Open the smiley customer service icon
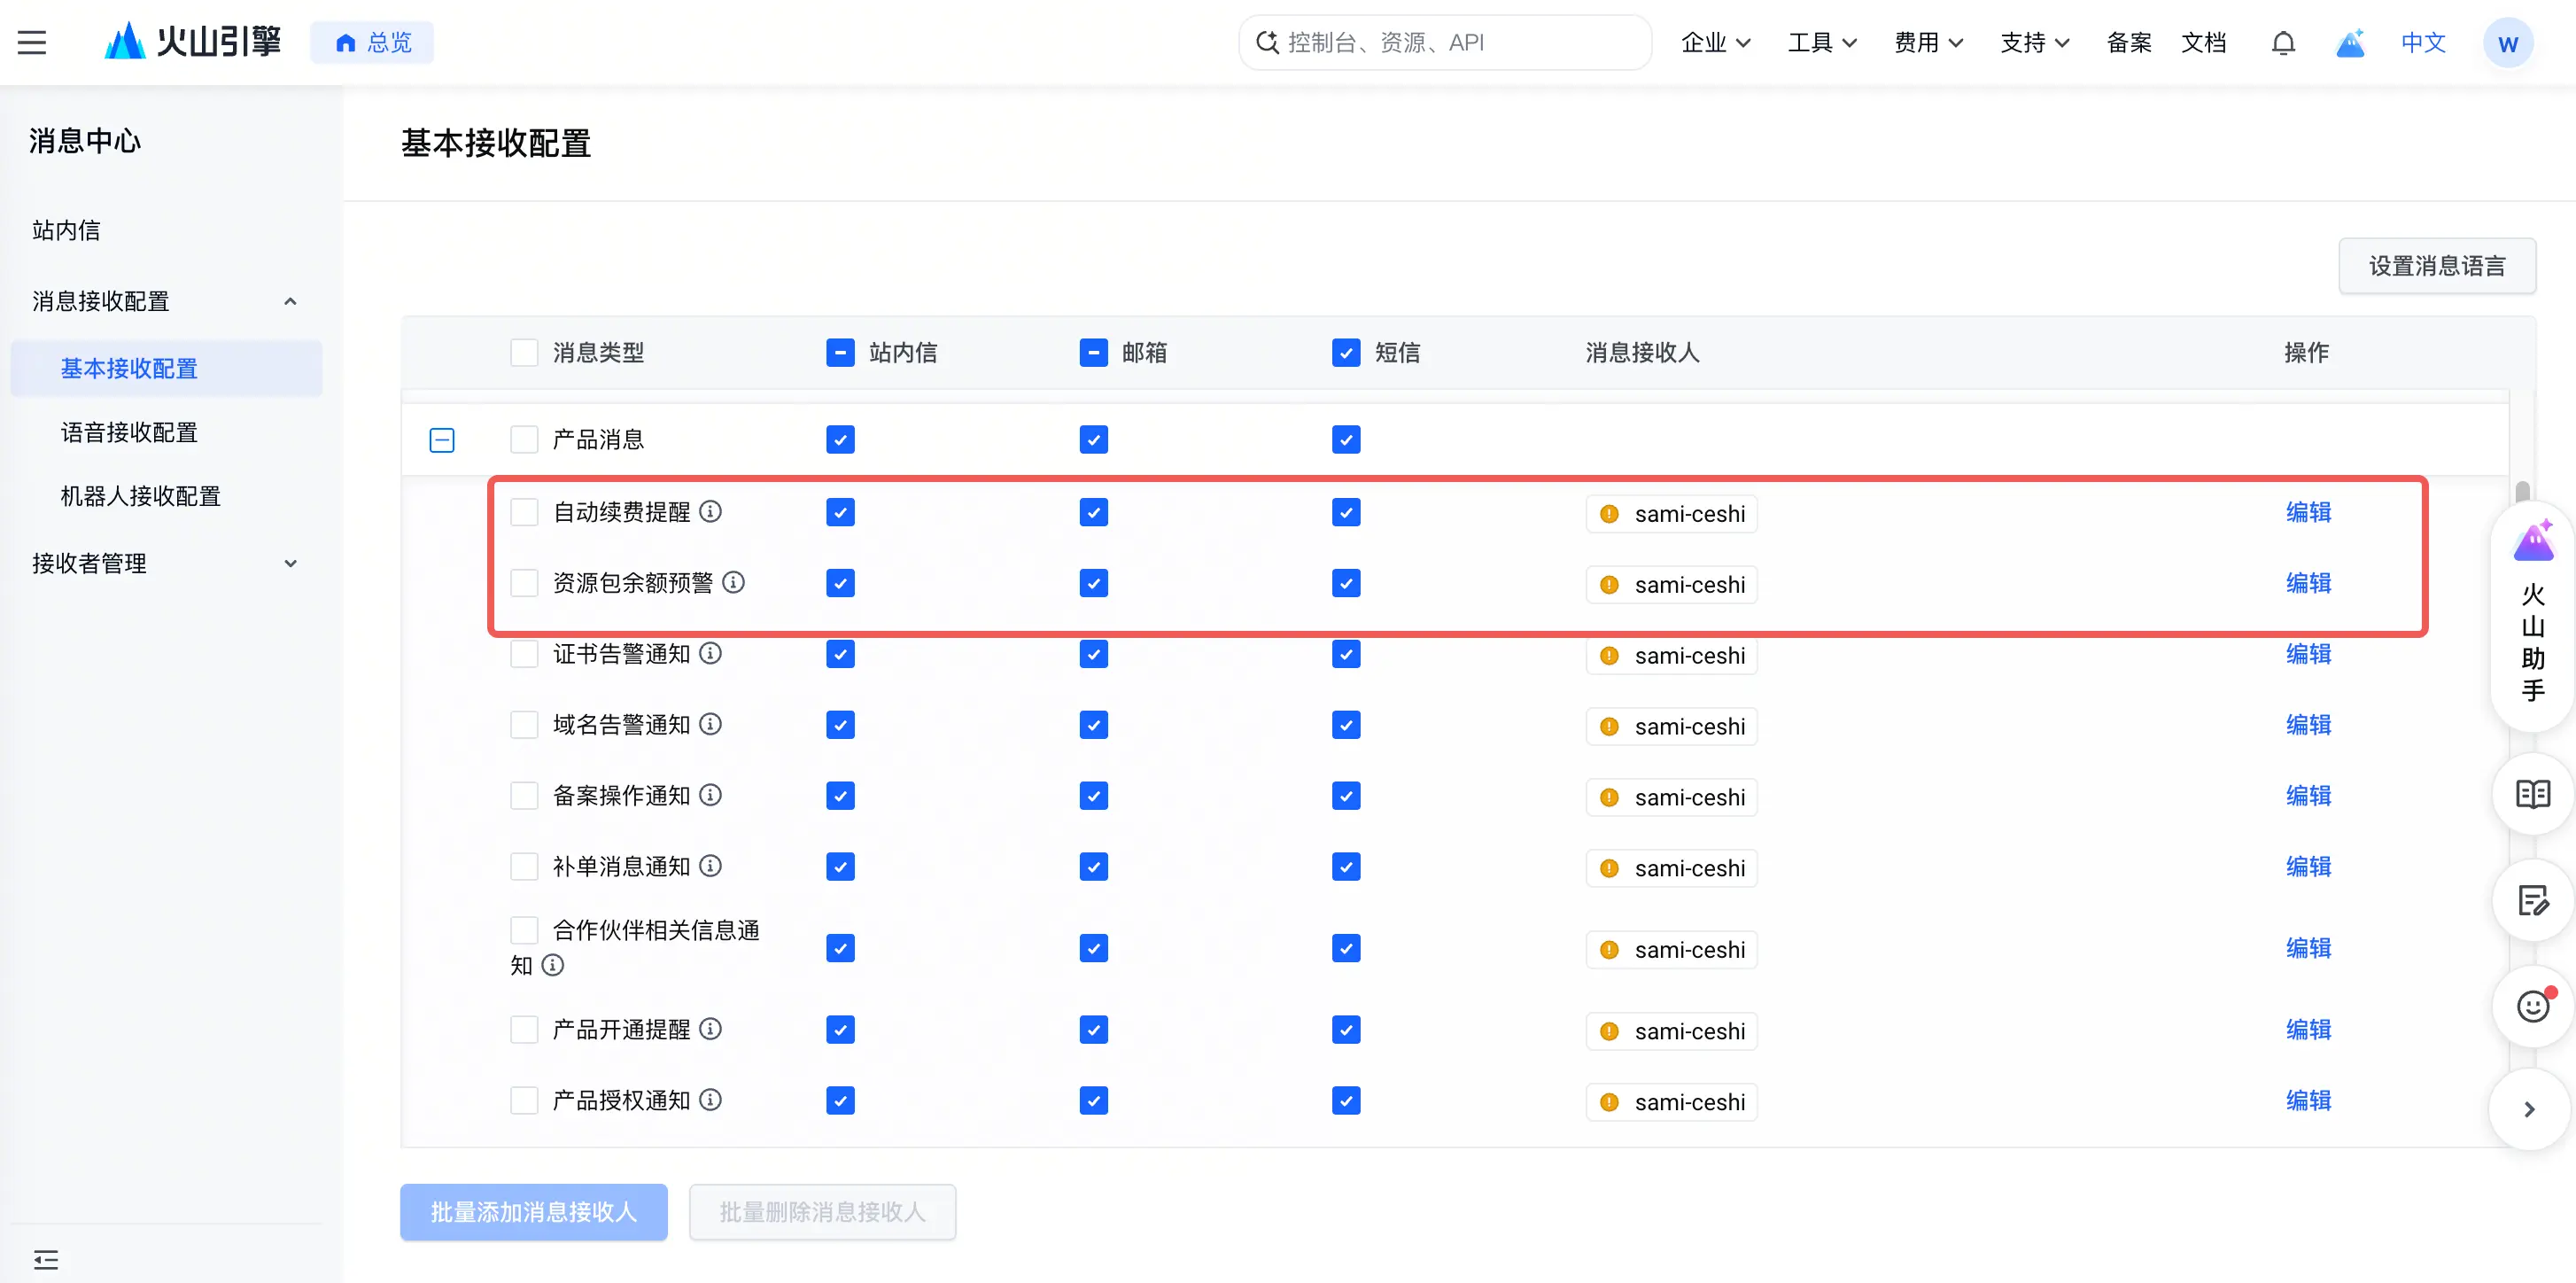Viewport: 2576px width, 1283px height. click(x=2533, y=1006)
